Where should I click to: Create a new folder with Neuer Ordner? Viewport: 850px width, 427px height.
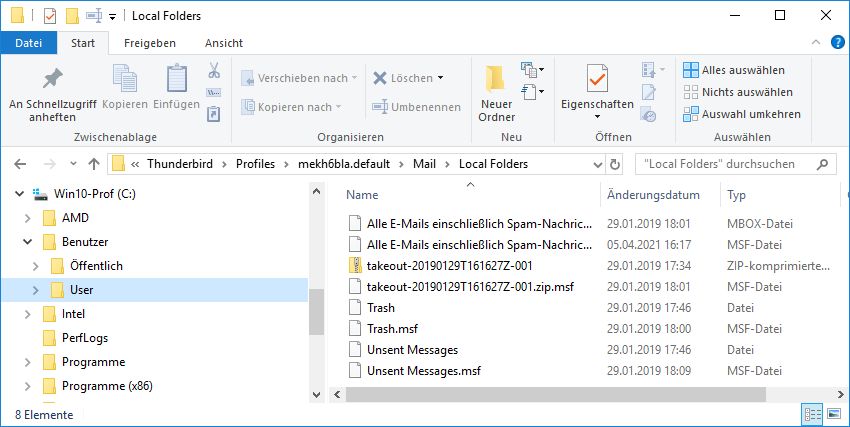pyautogui.click(x=496, y=93)
